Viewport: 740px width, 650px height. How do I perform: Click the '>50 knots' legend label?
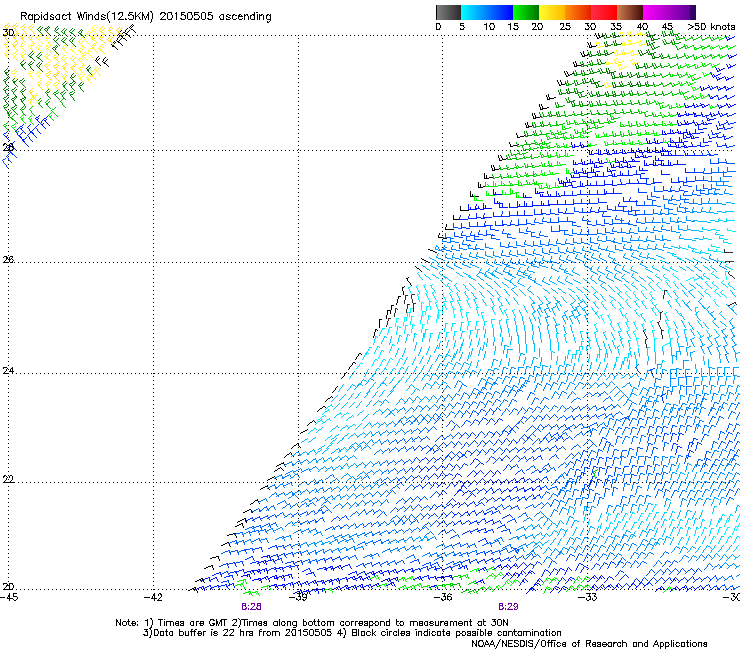(711, 27)
